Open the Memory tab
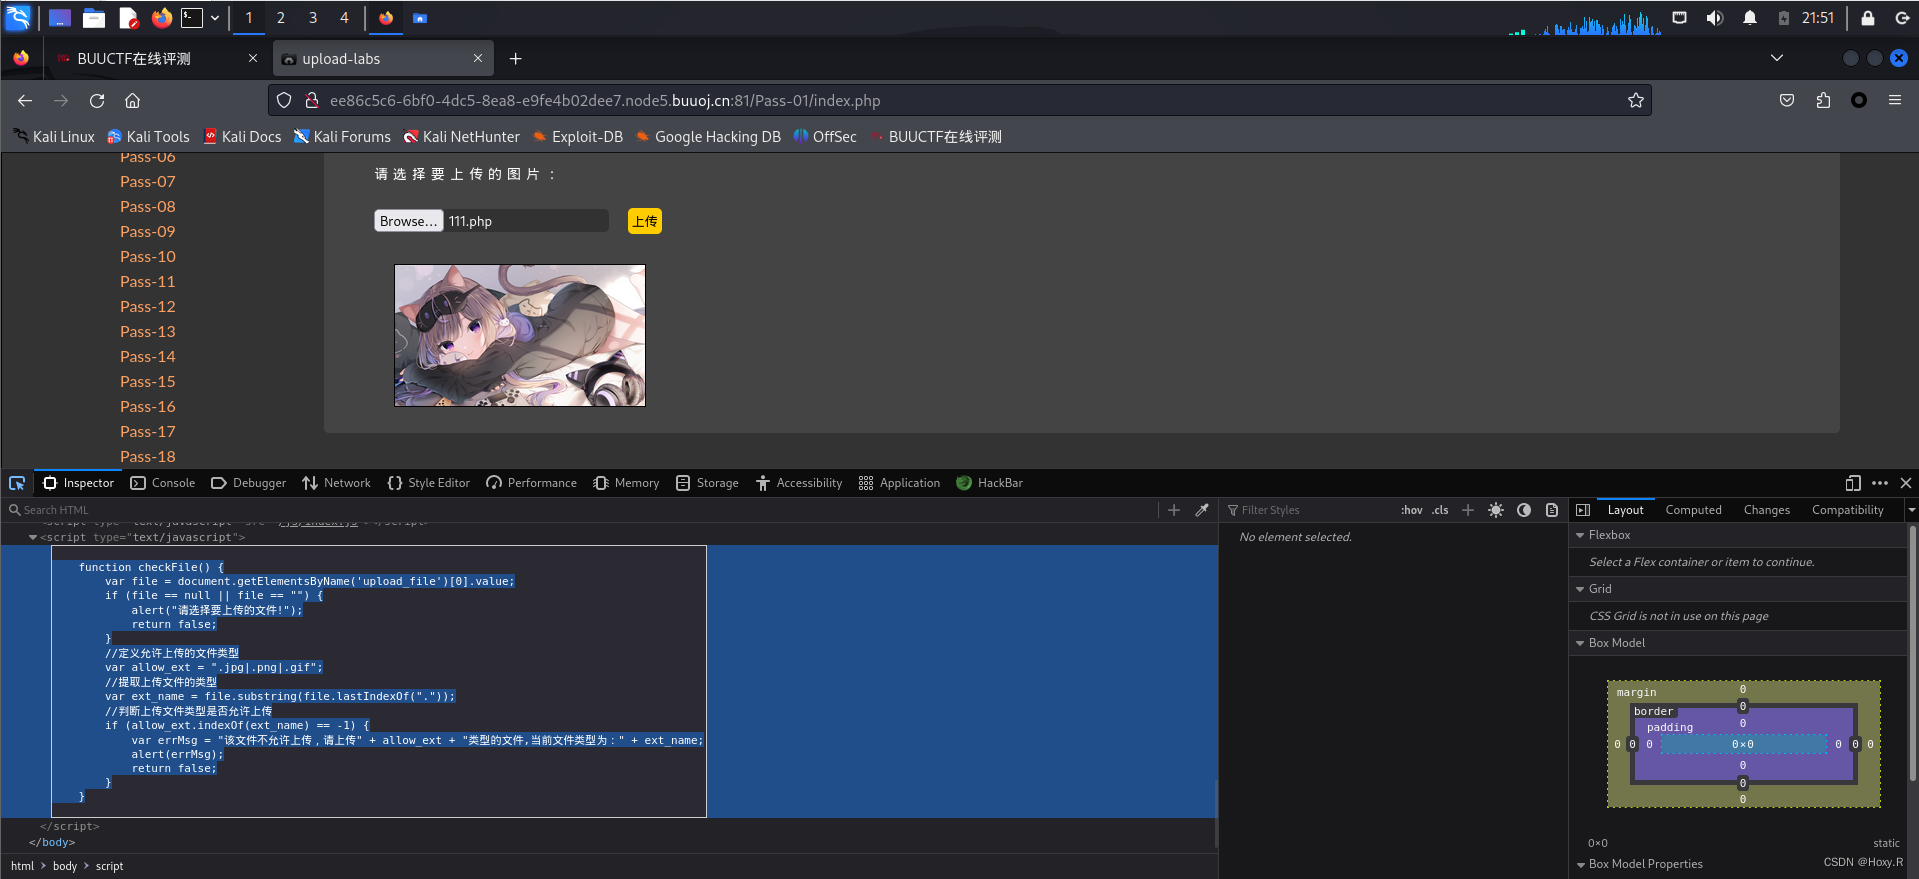Image resolution: width=1919 pixels, height=879 pixels. [x=626, y=483]
